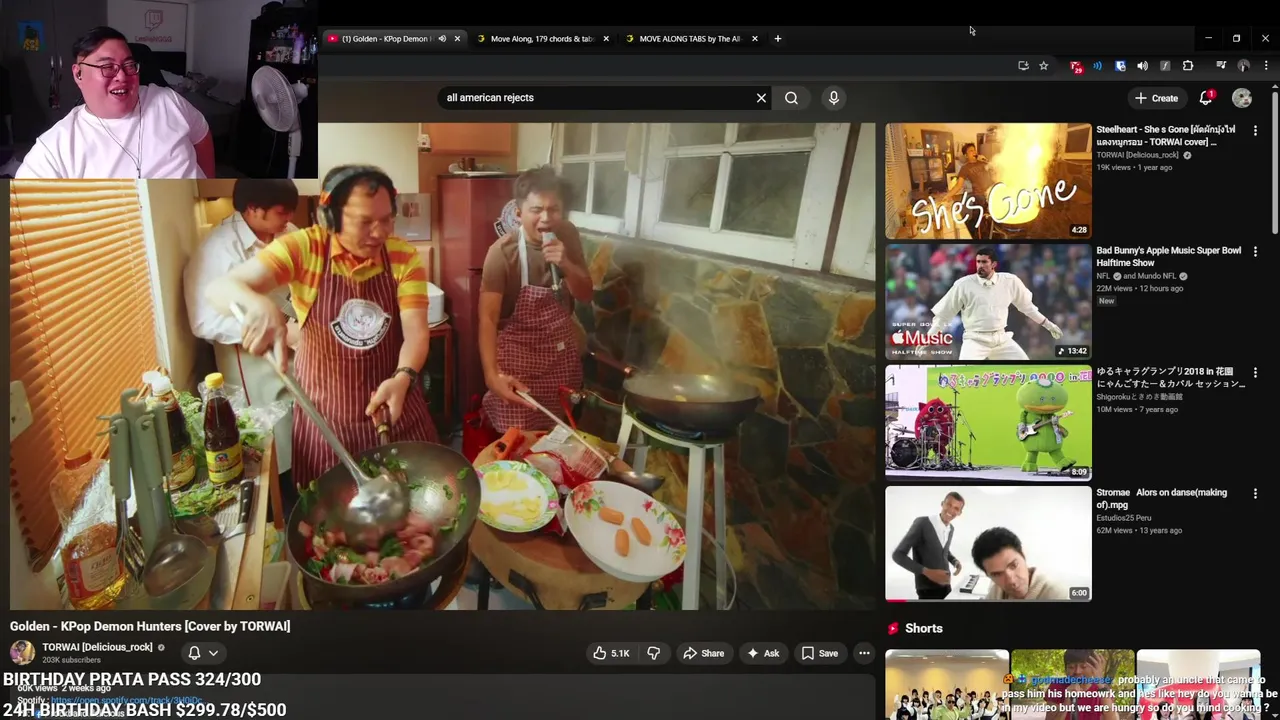Open options for Stromae Alors on danse
1280x720 pixels.
pyautogui.click(x=1255, y=494)
